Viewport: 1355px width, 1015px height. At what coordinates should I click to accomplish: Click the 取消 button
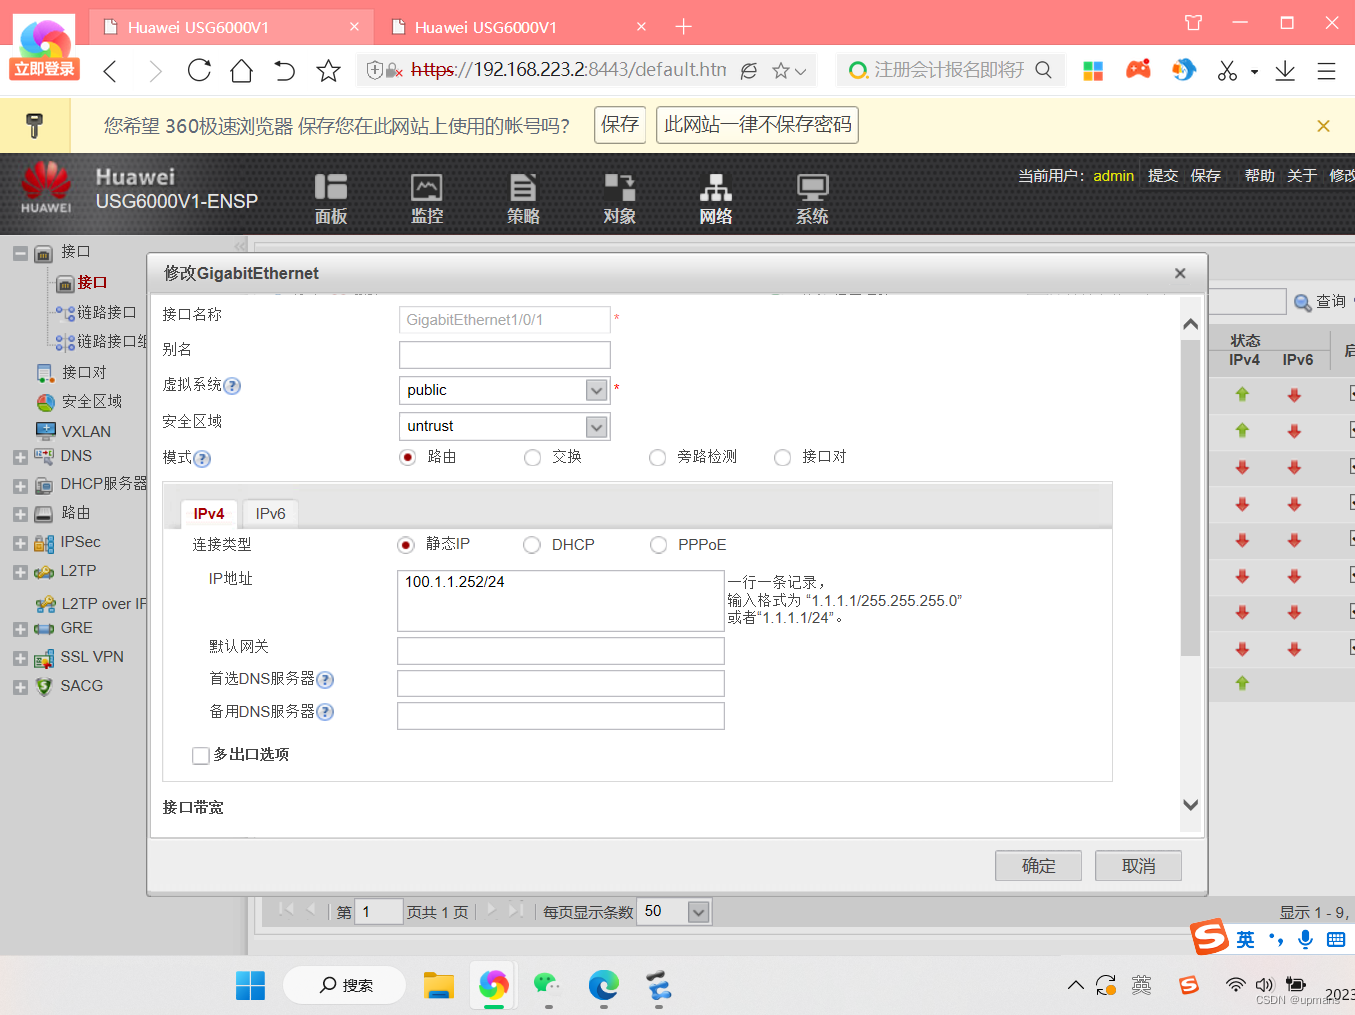[x=1138, y=866]
